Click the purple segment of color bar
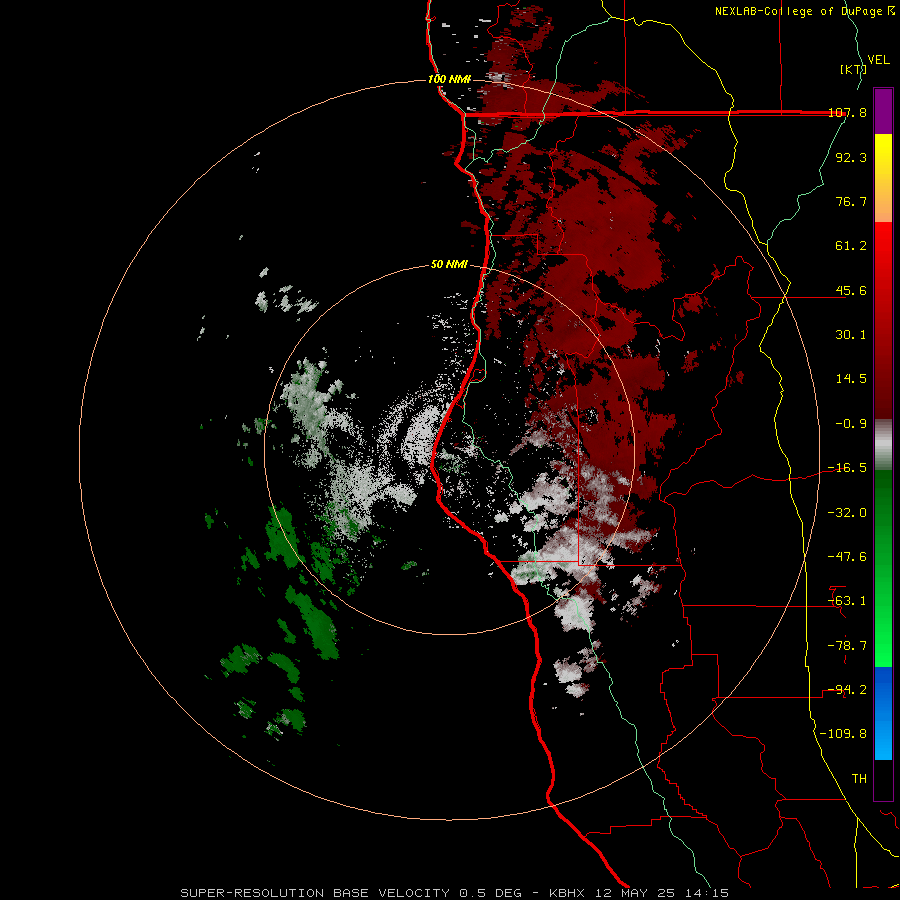This screenshot has width=900, height=900. pos(883,111)
